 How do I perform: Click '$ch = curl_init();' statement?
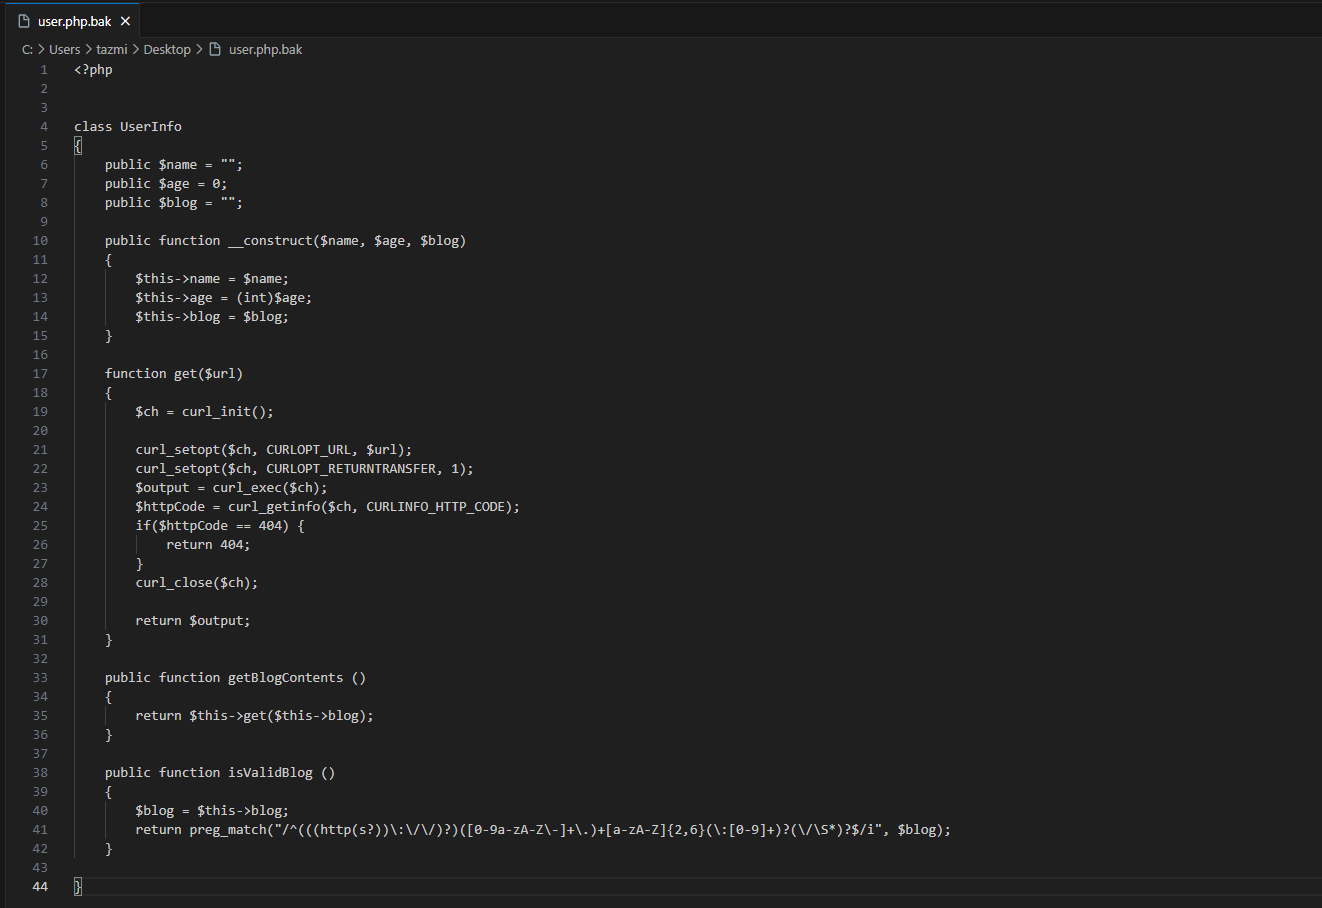pyautogui.click(x=205, y=412)
